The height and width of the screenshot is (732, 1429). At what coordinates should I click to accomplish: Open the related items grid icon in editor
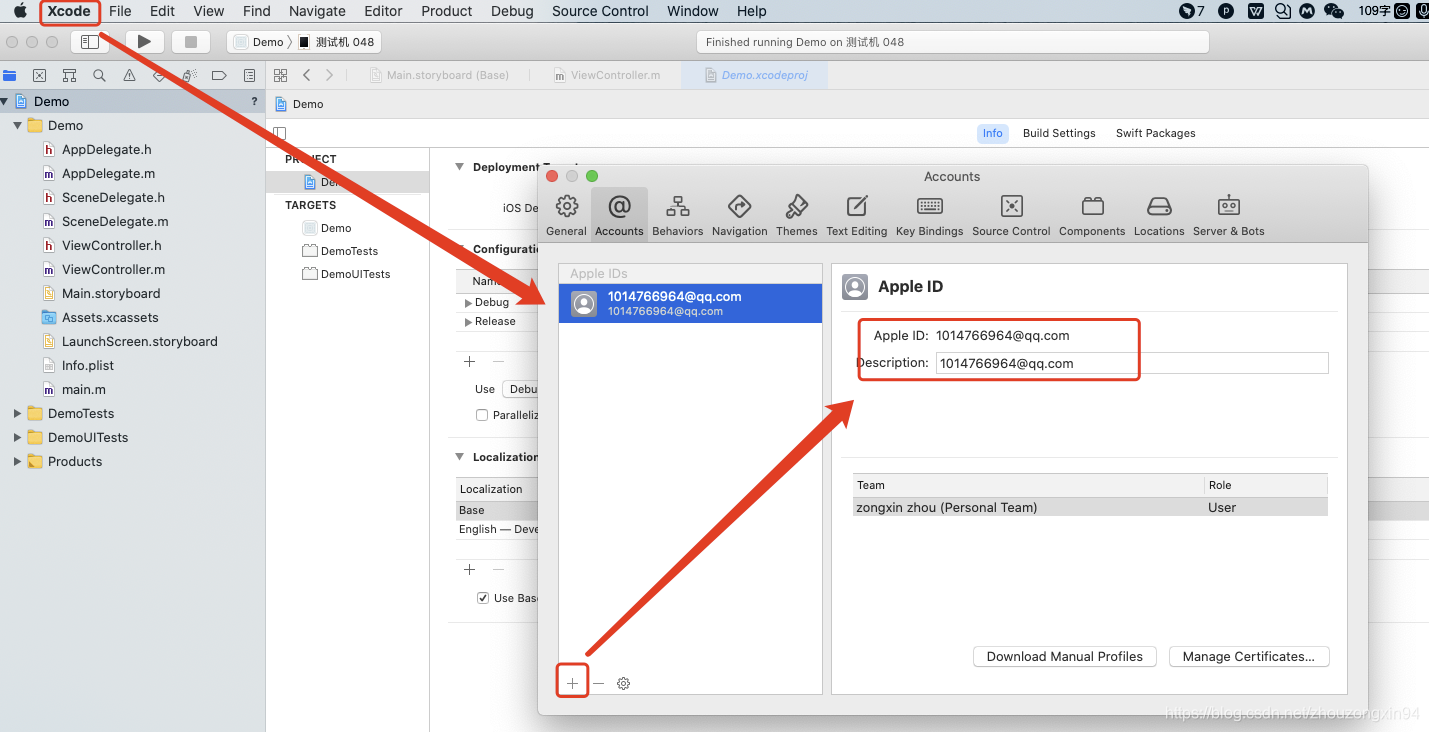281,75
